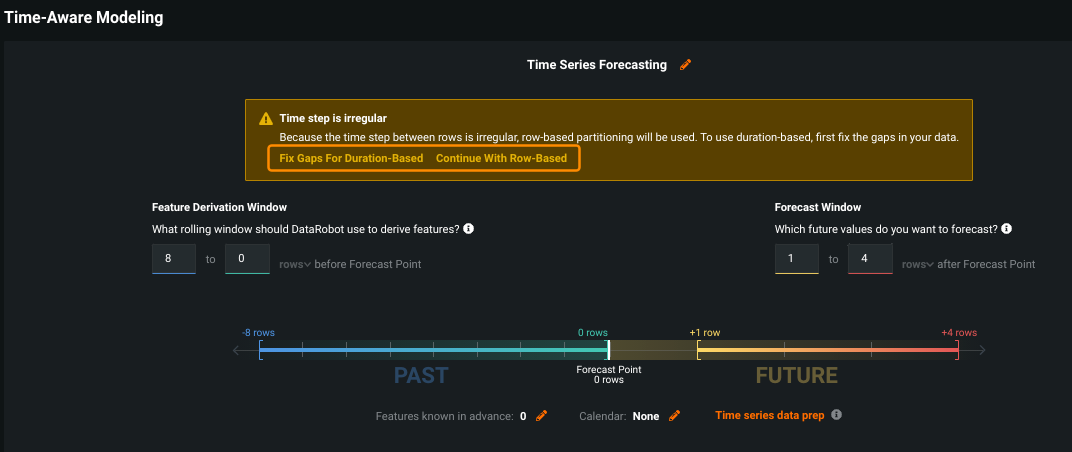Click the info icon beside the derive features question
Viewport: 1072px width, 452px height.
click(x=468, y=229)
